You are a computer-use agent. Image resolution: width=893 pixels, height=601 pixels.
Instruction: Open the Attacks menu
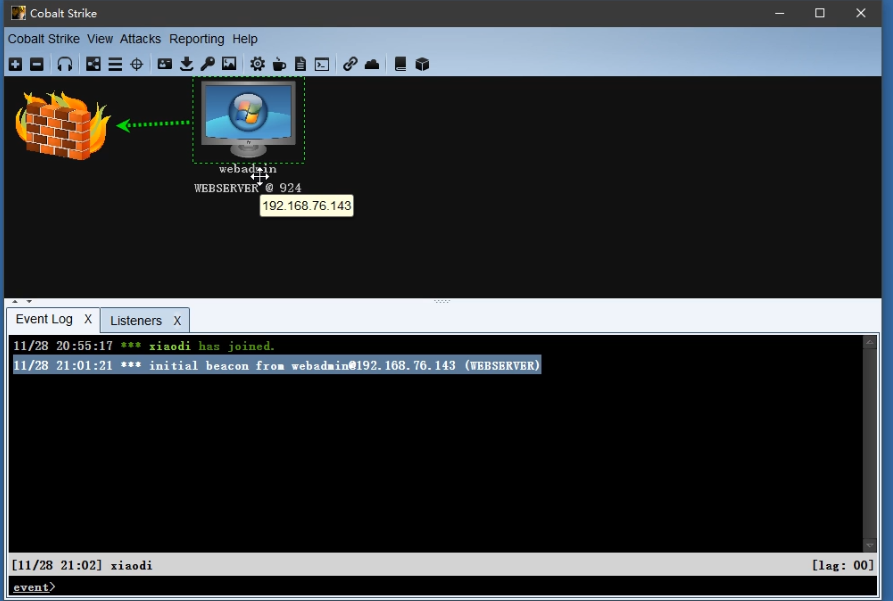tap(140, 39)
